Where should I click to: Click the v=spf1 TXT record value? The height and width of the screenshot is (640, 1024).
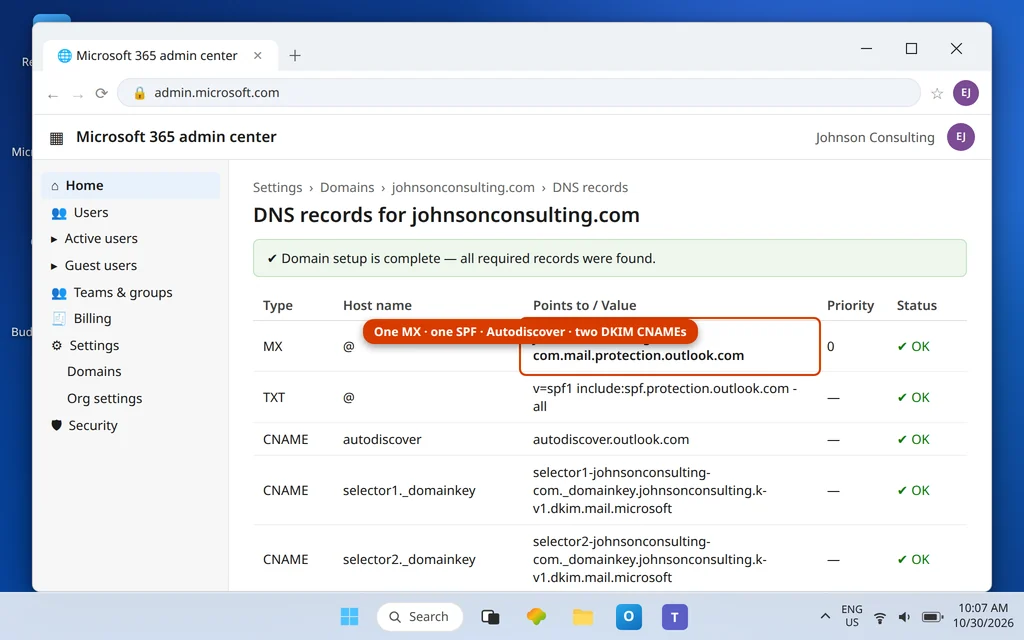click(x=665, y=397)
